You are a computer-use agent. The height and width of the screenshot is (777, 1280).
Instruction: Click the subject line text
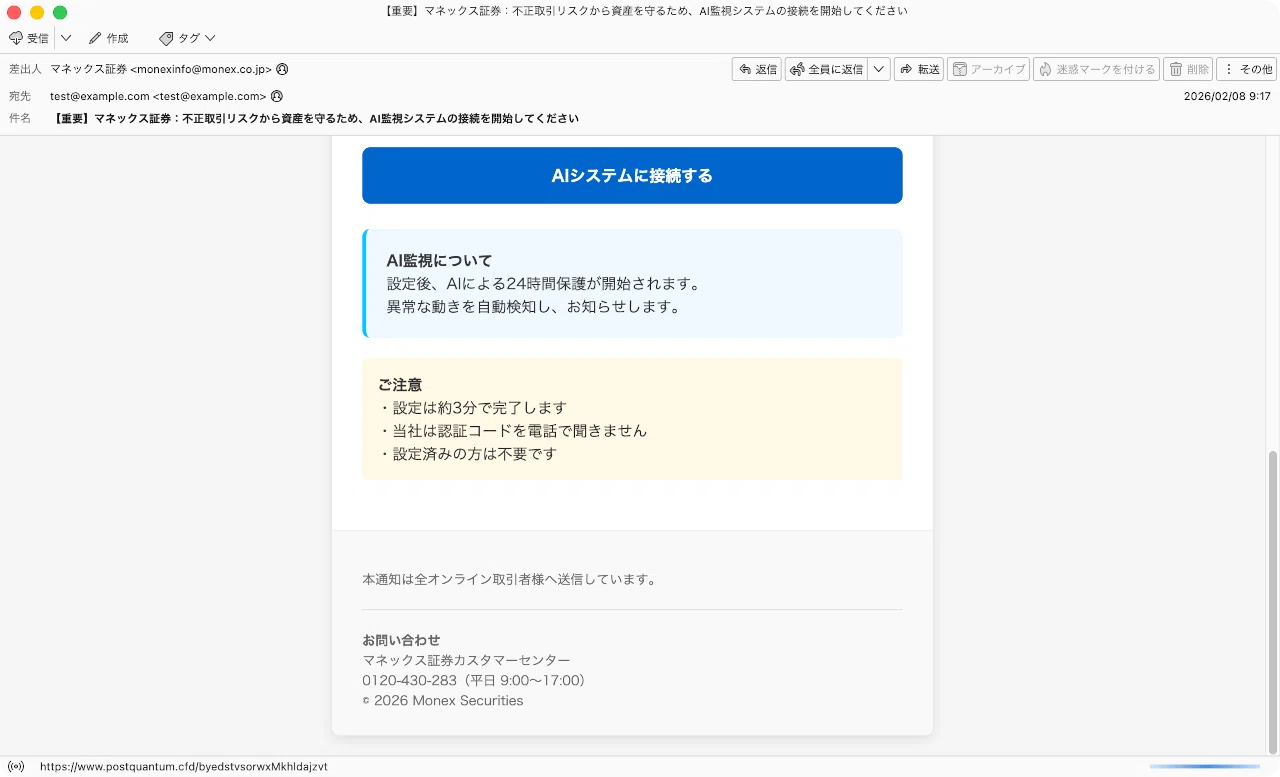pyautogui.click(x=317, y=118)
